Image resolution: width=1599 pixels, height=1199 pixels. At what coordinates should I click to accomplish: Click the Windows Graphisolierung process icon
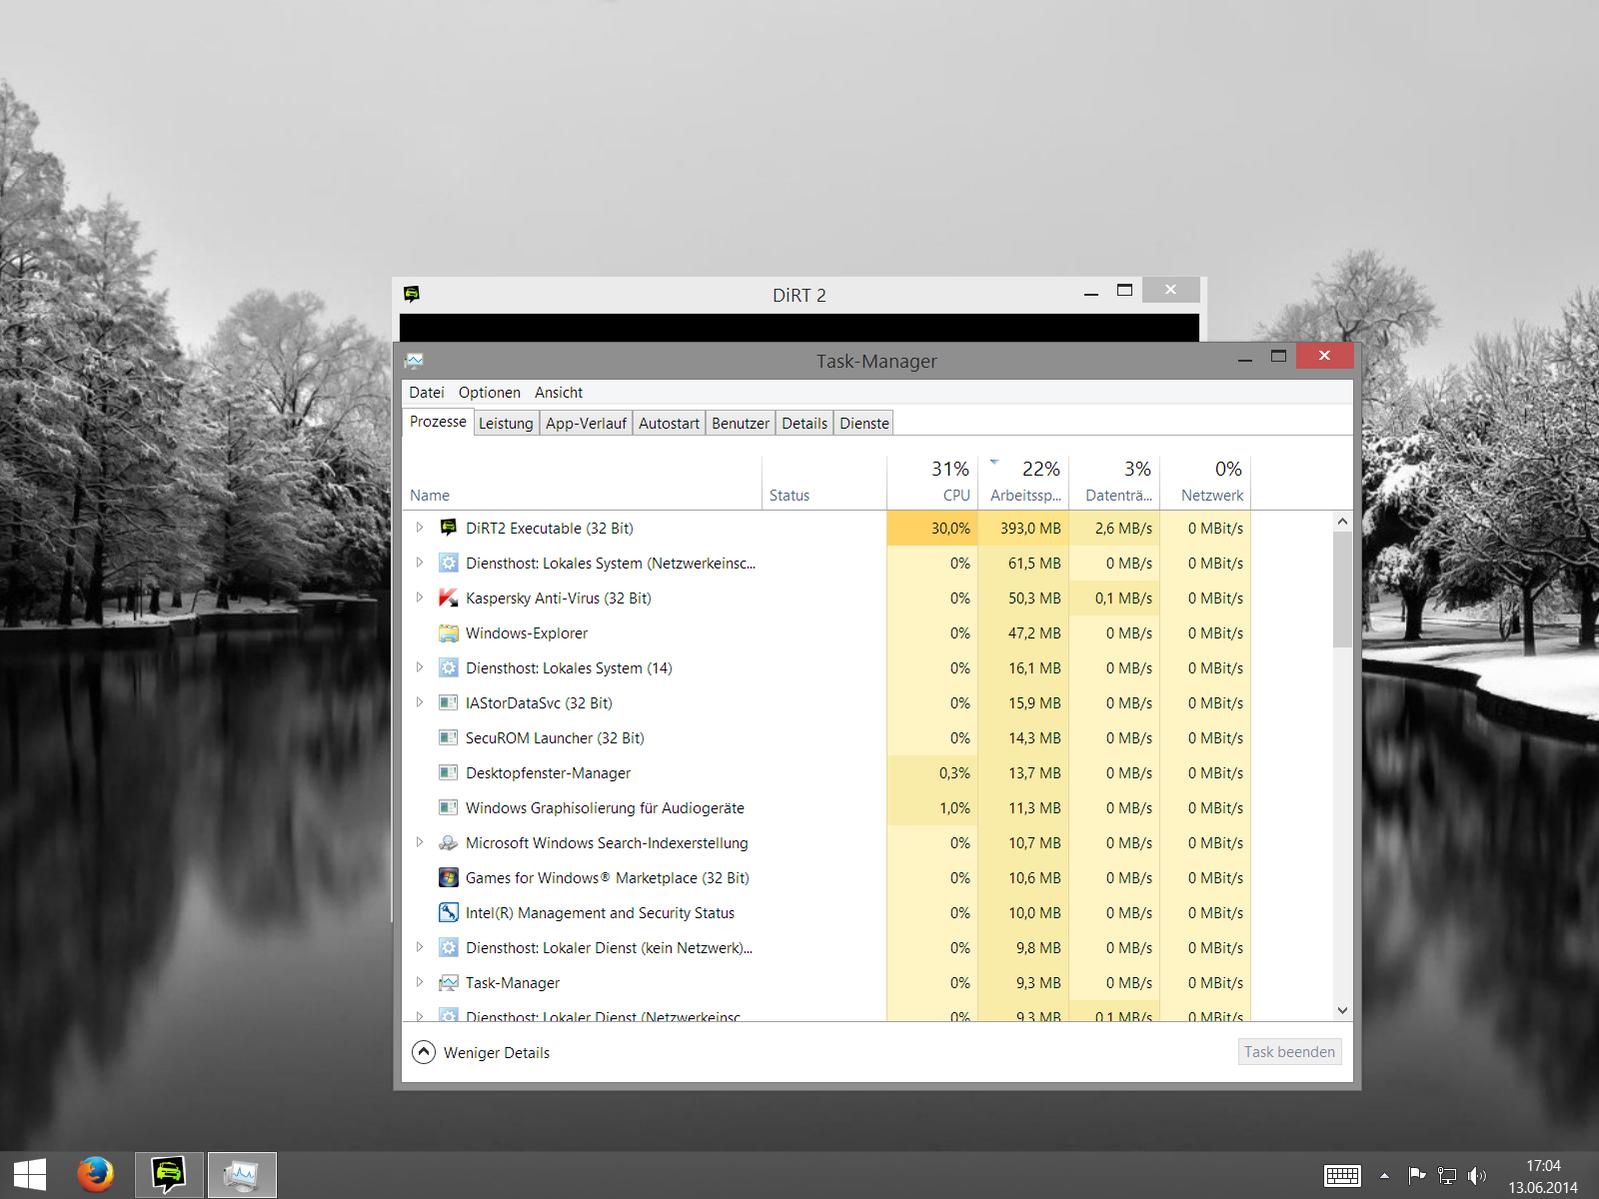click(448, 808)
